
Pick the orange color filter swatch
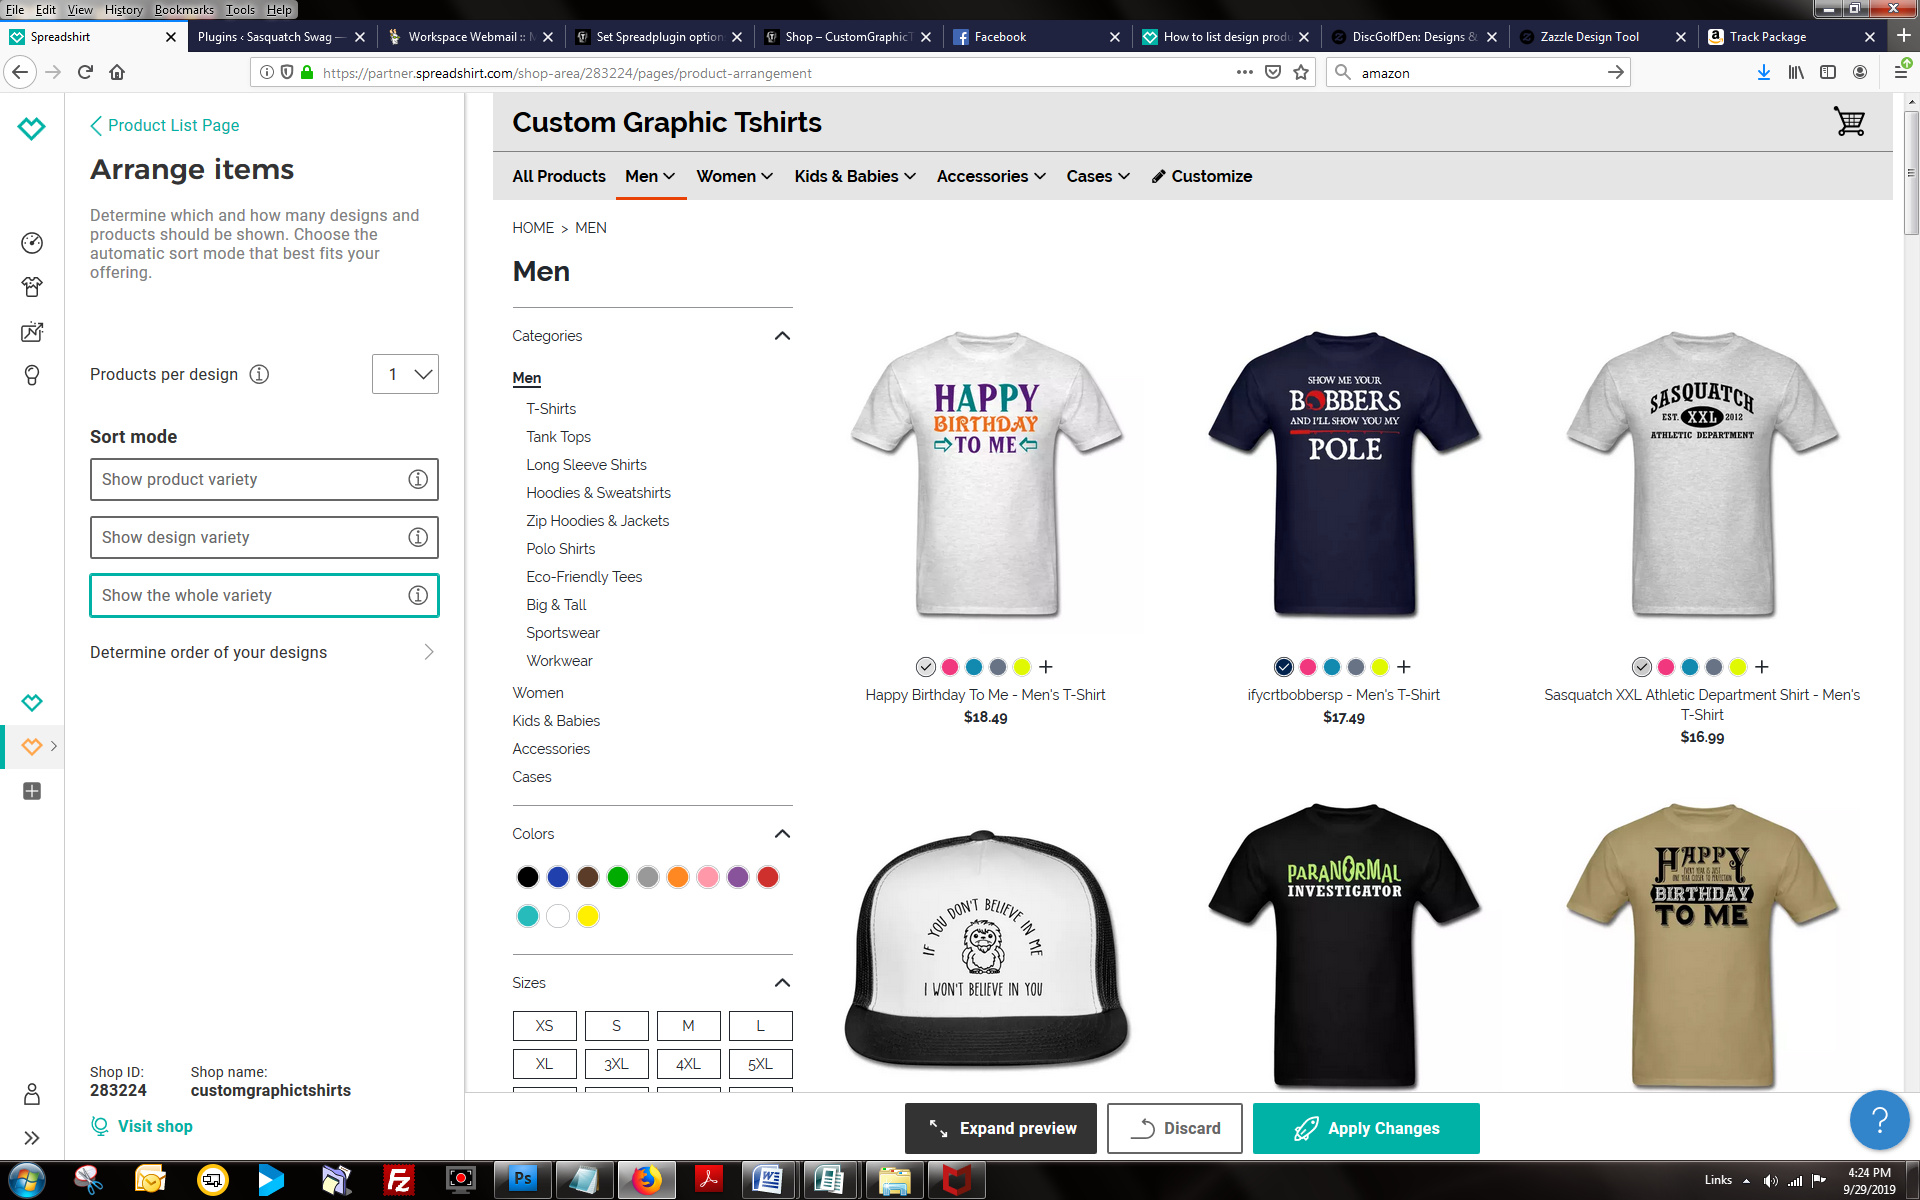point(678,877)
